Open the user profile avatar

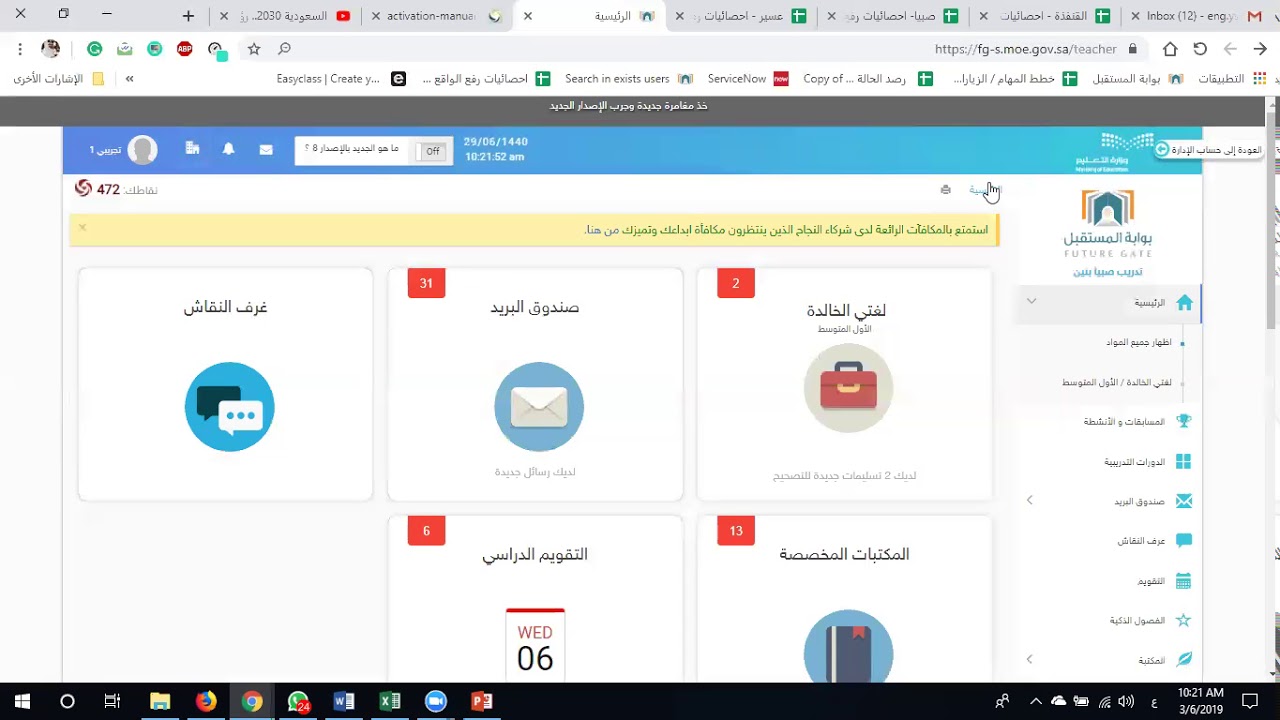(x=142, y=150)
